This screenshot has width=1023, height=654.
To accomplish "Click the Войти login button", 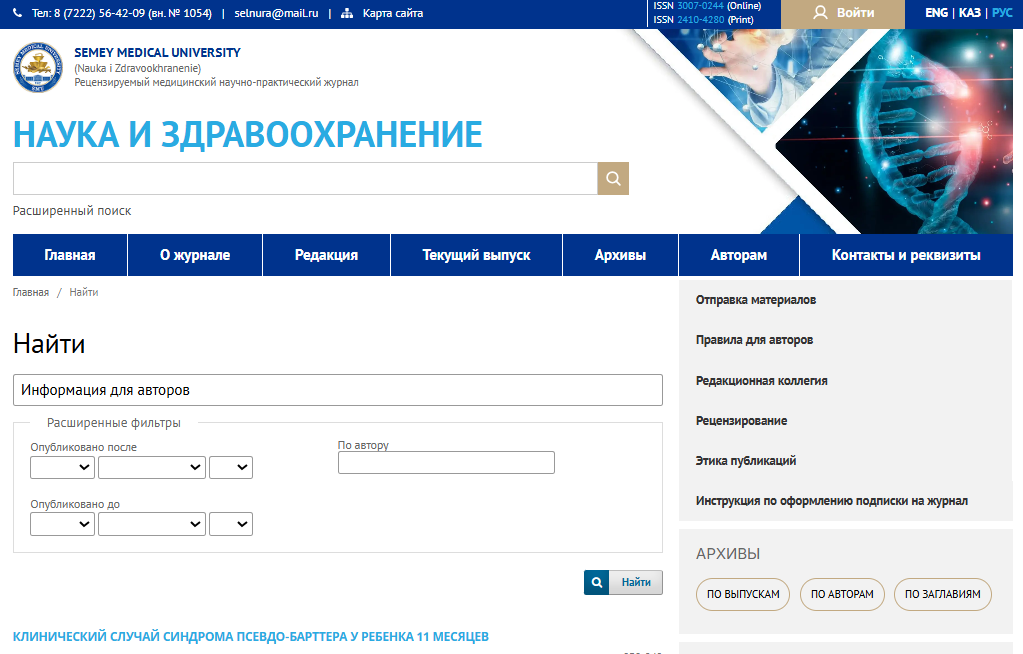I will (x=843, y=14).
